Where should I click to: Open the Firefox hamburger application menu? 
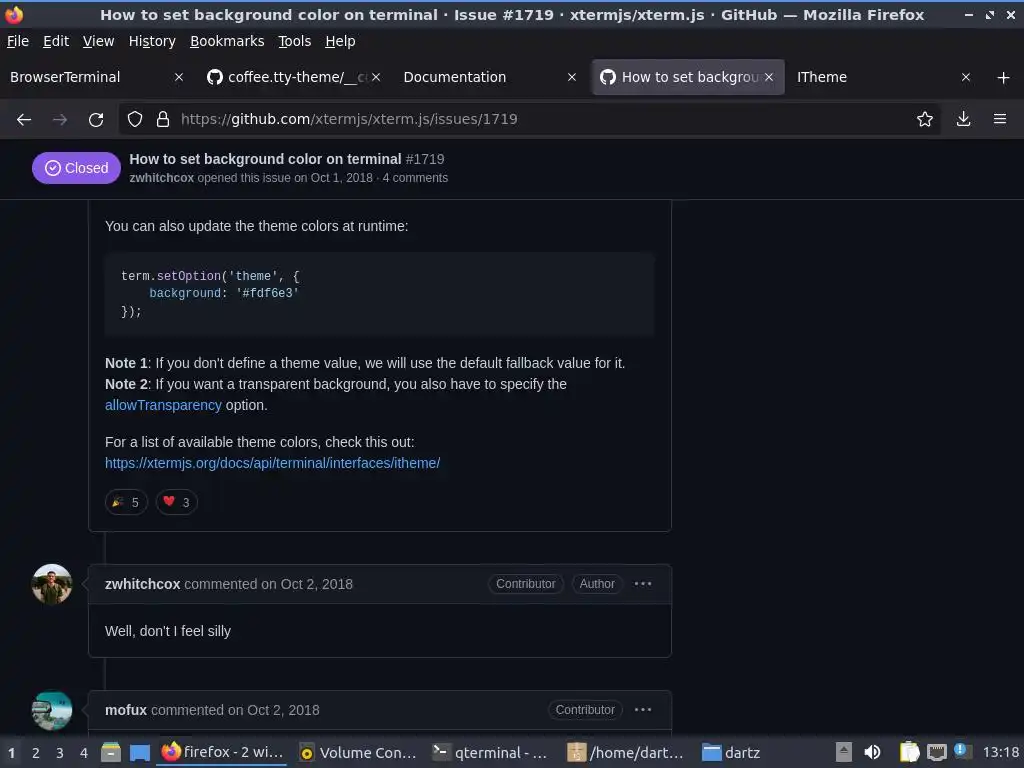tap(999, 119)
